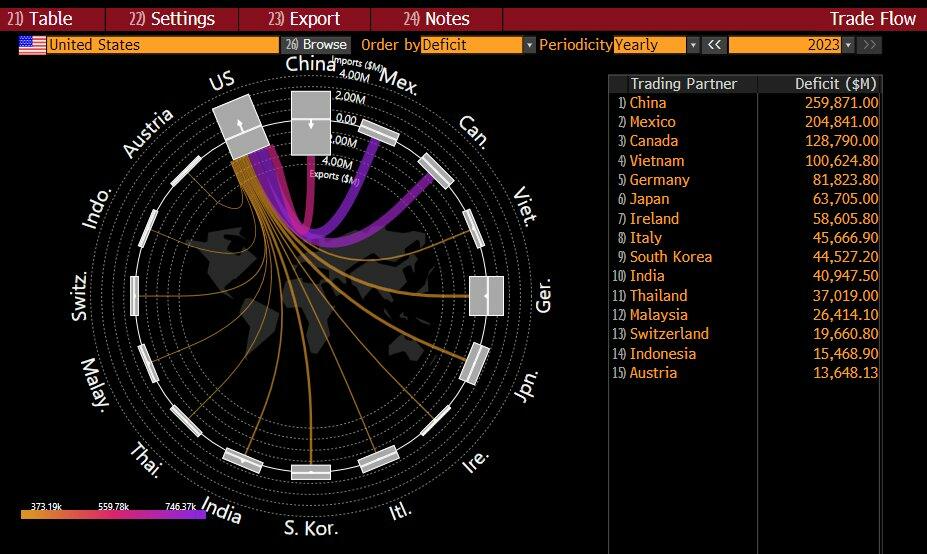
Task: Click the United States country input field
Action: click(x=162, y=45)
